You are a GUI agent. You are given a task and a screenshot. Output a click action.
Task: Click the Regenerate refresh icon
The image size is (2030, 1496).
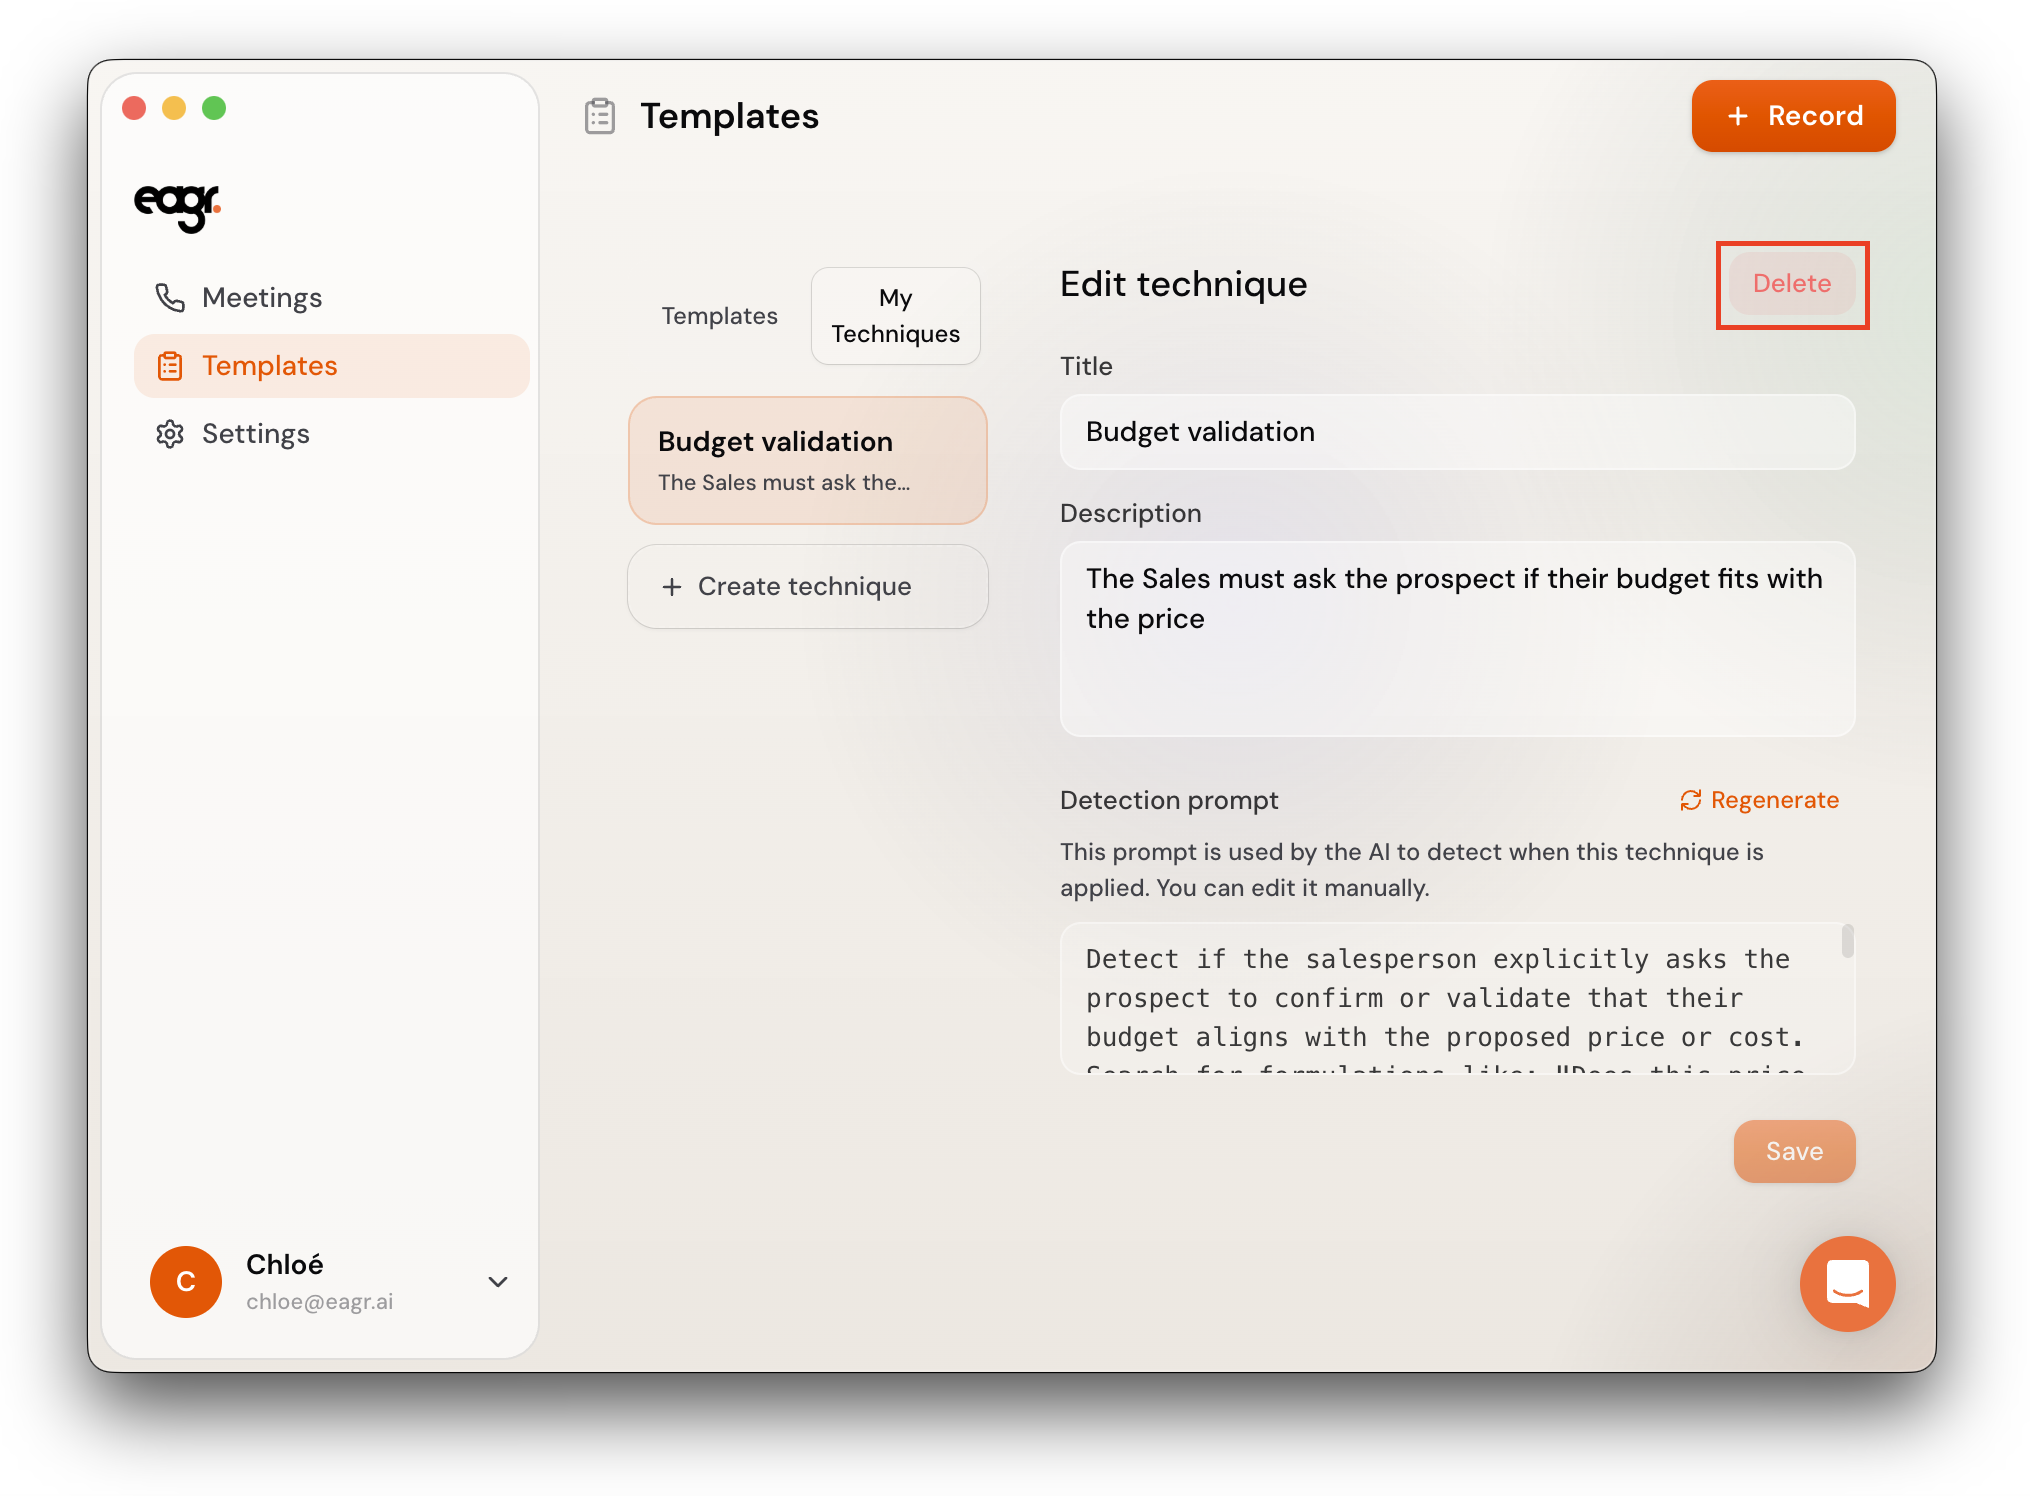(x=1690, y=800)
